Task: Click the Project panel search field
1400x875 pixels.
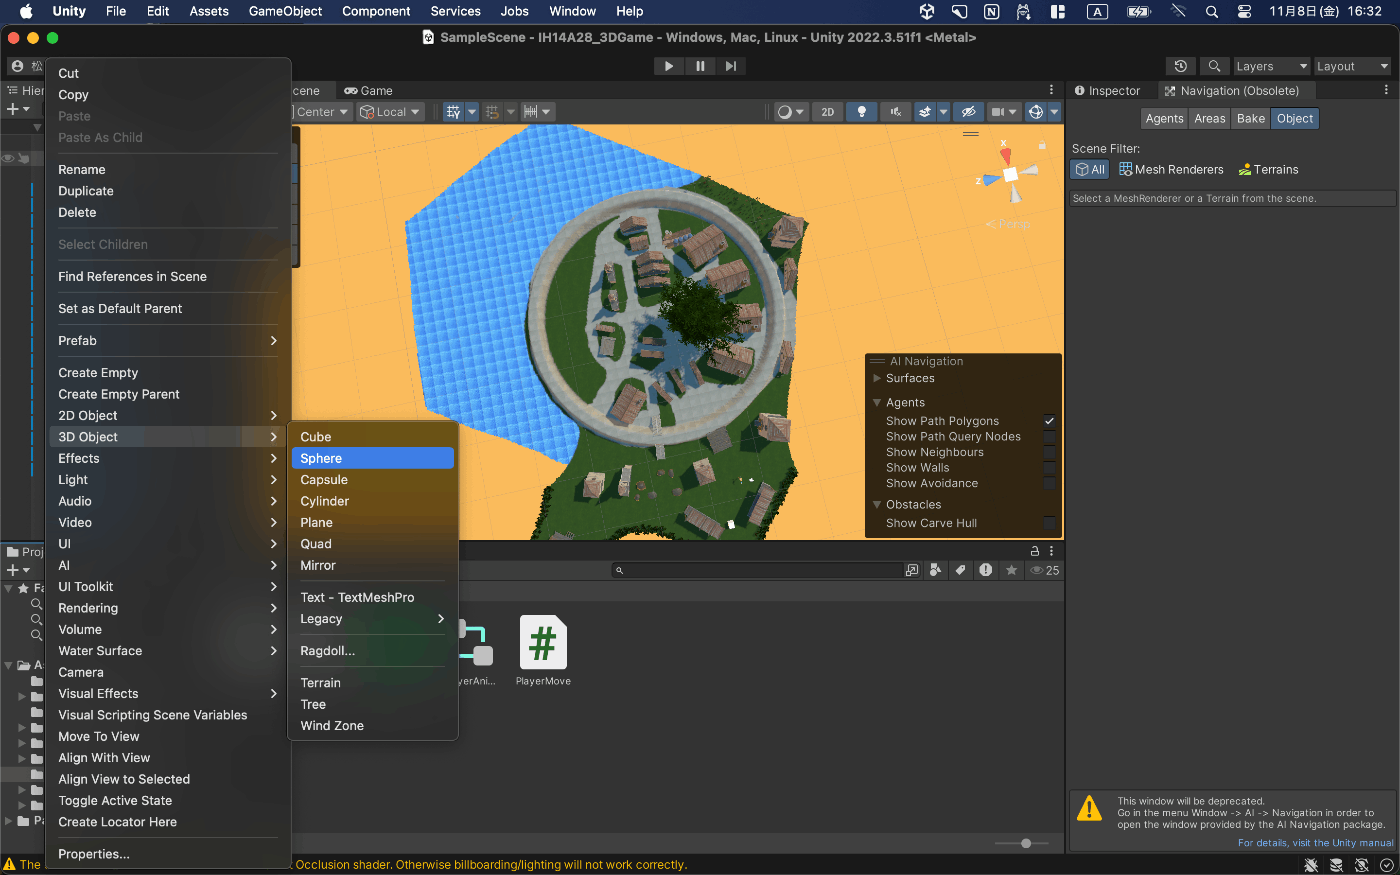Action: click(x=758, y=570)
